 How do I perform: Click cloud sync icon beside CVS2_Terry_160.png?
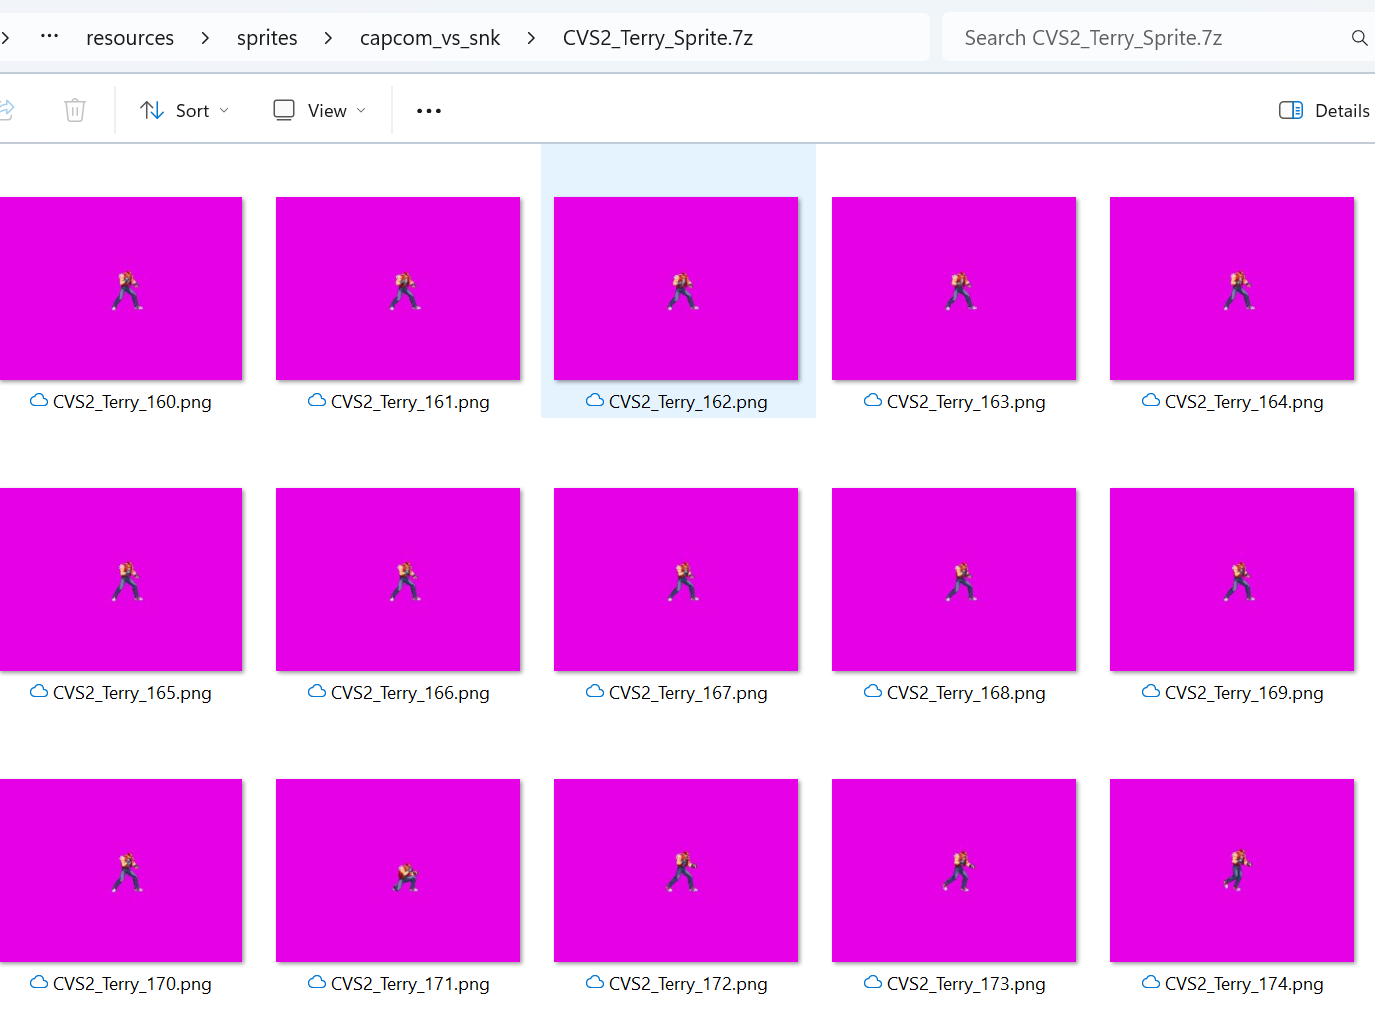39,401
